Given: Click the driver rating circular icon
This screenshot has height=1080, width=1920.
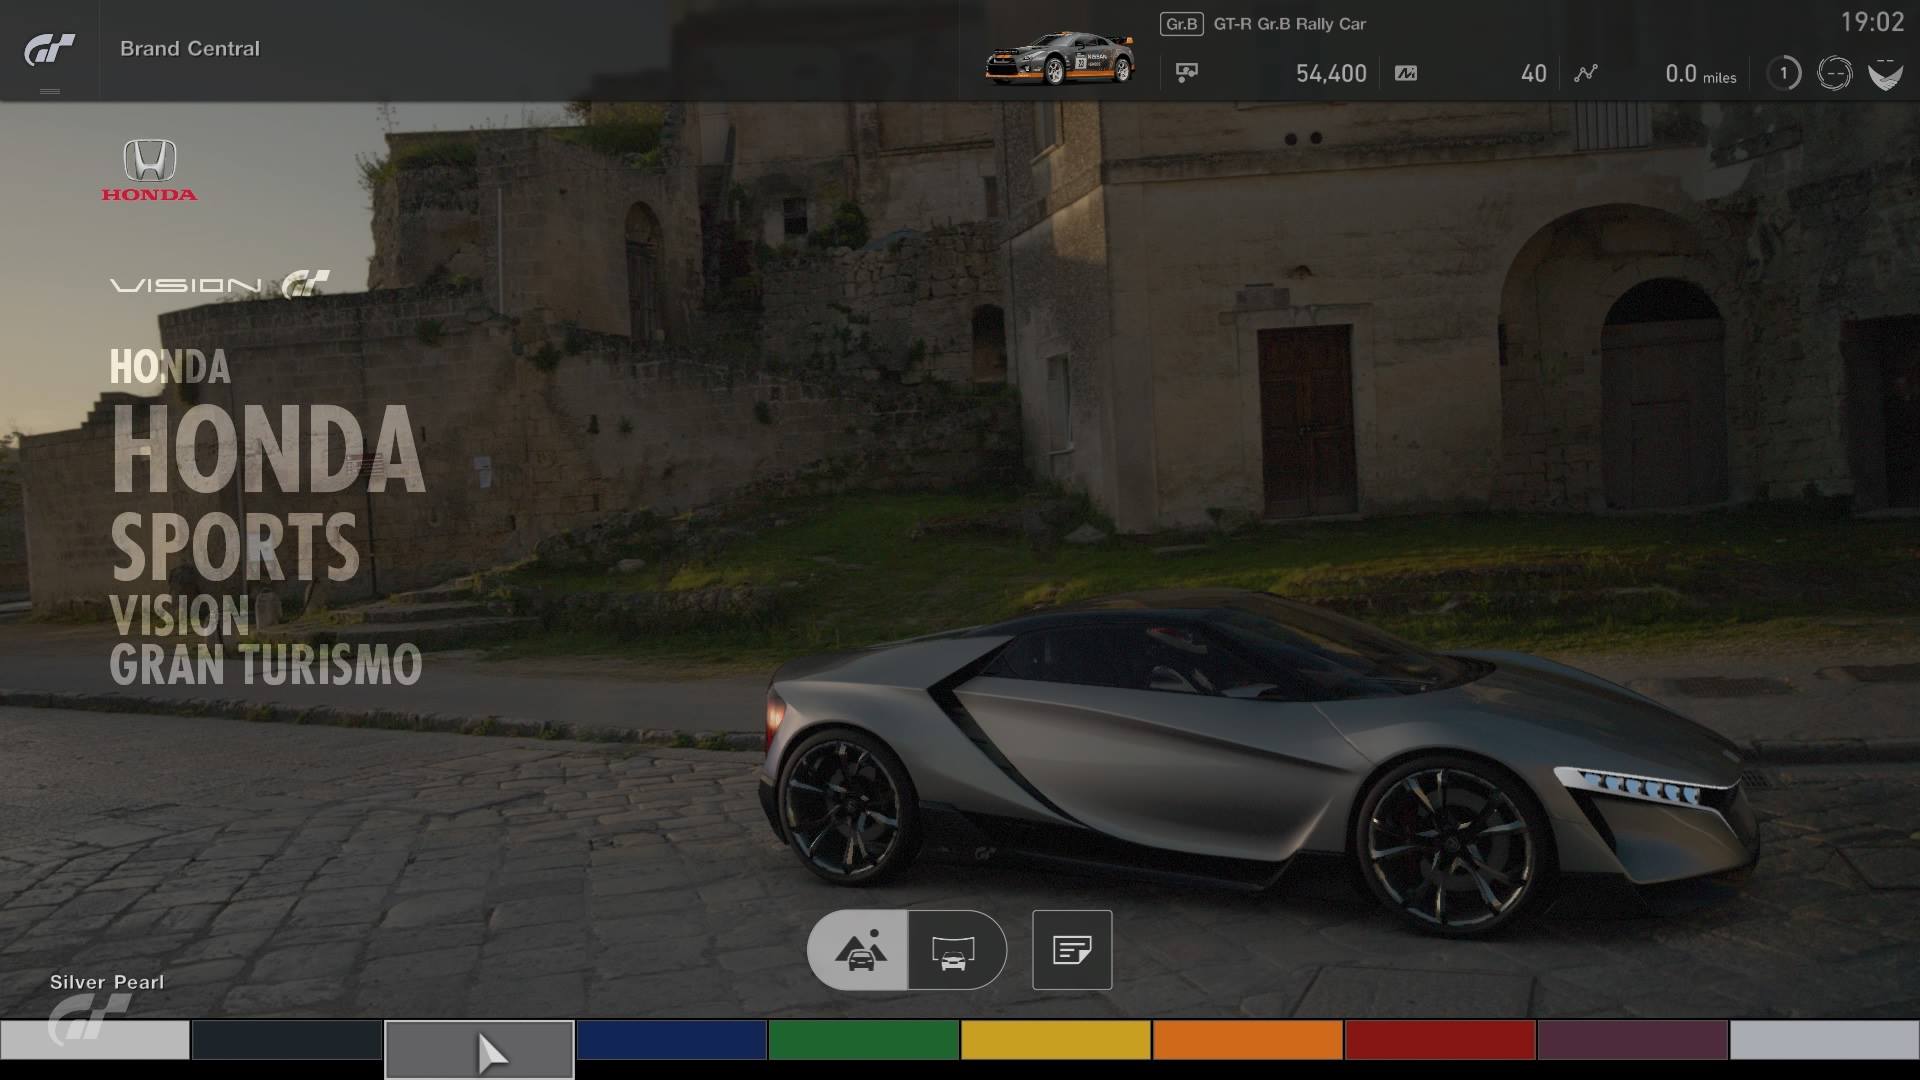Looking at the screenshot, I should pyautogui.click(x=1834, y=73).
